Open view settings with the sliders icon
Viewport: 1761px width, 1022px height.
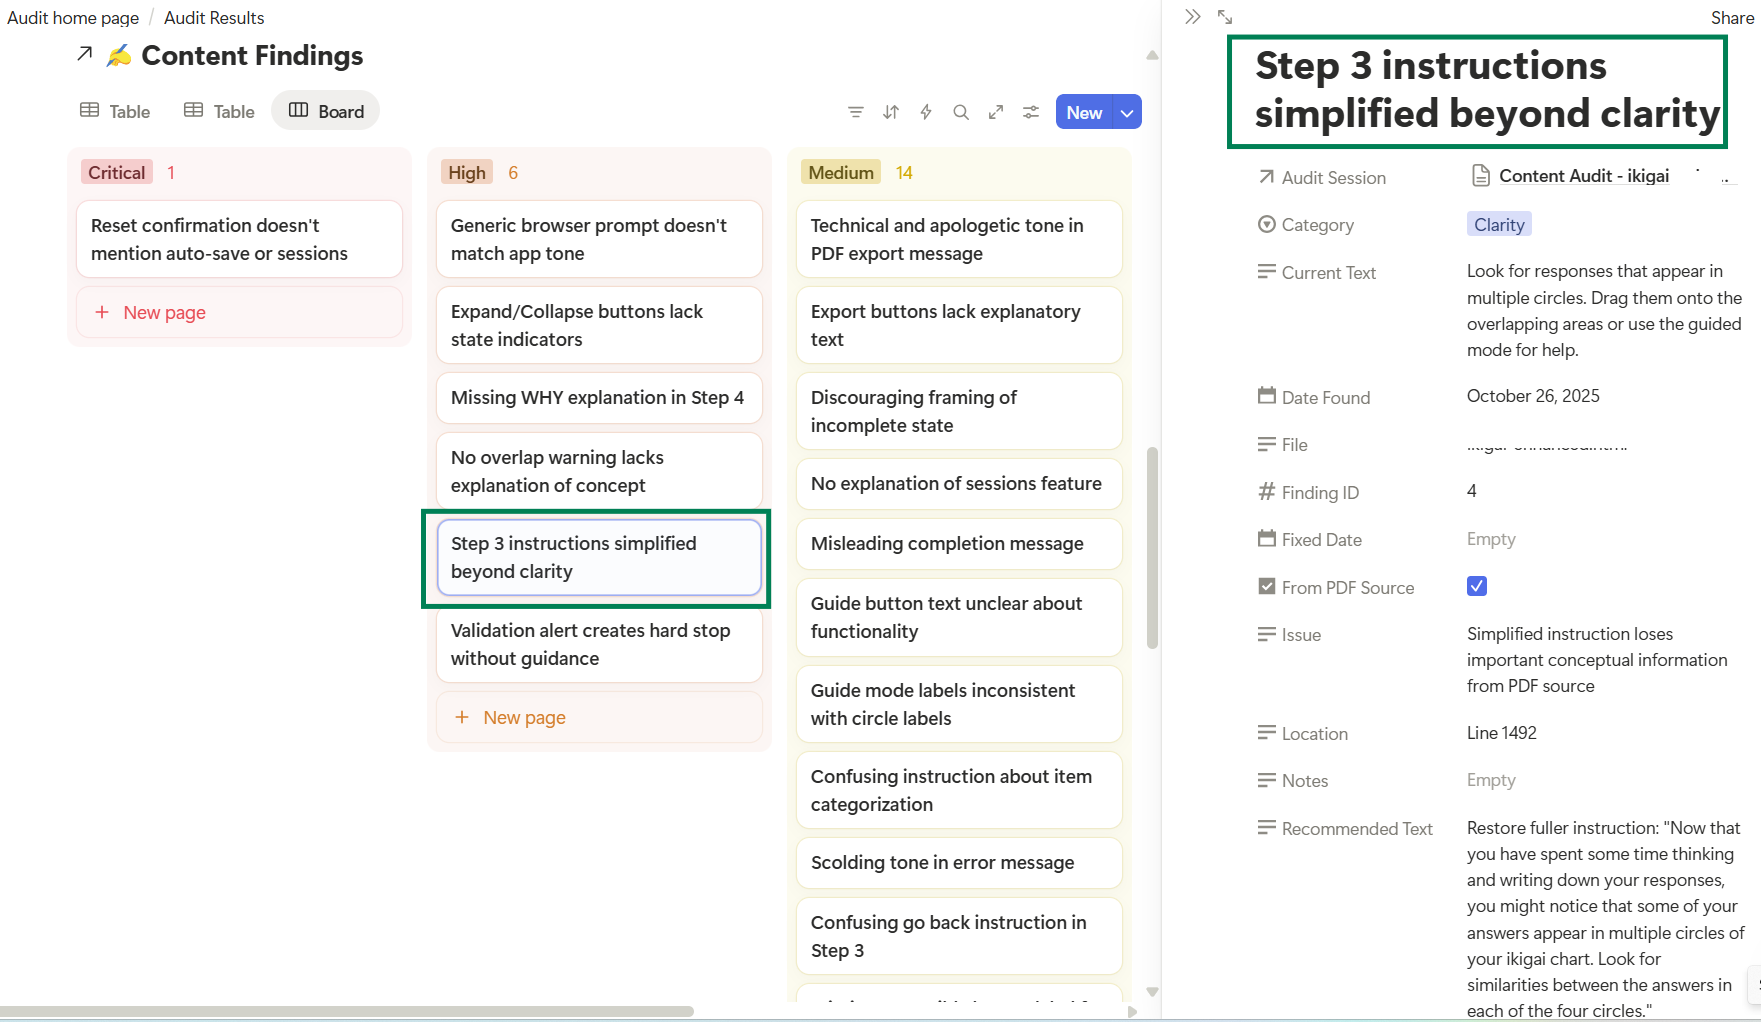(1031, 111)
